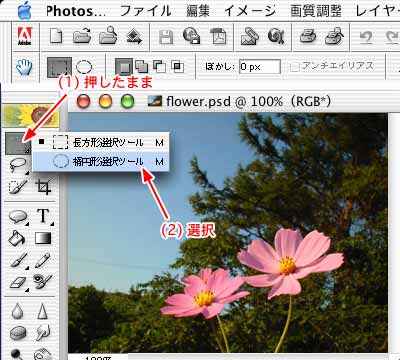Open the 画質調整 menu
This screenshot has height=360, width=400.
tap(316, 11)
